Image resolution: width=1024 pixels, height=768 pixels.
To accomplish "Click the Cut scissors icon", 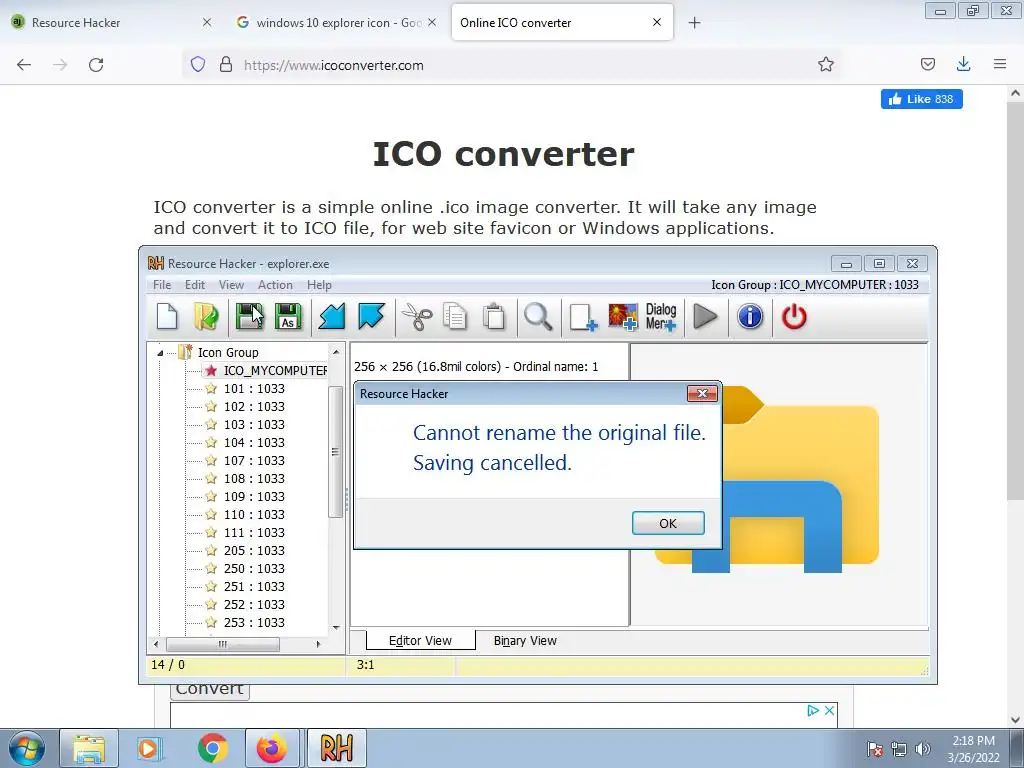I will coord(417,317).
